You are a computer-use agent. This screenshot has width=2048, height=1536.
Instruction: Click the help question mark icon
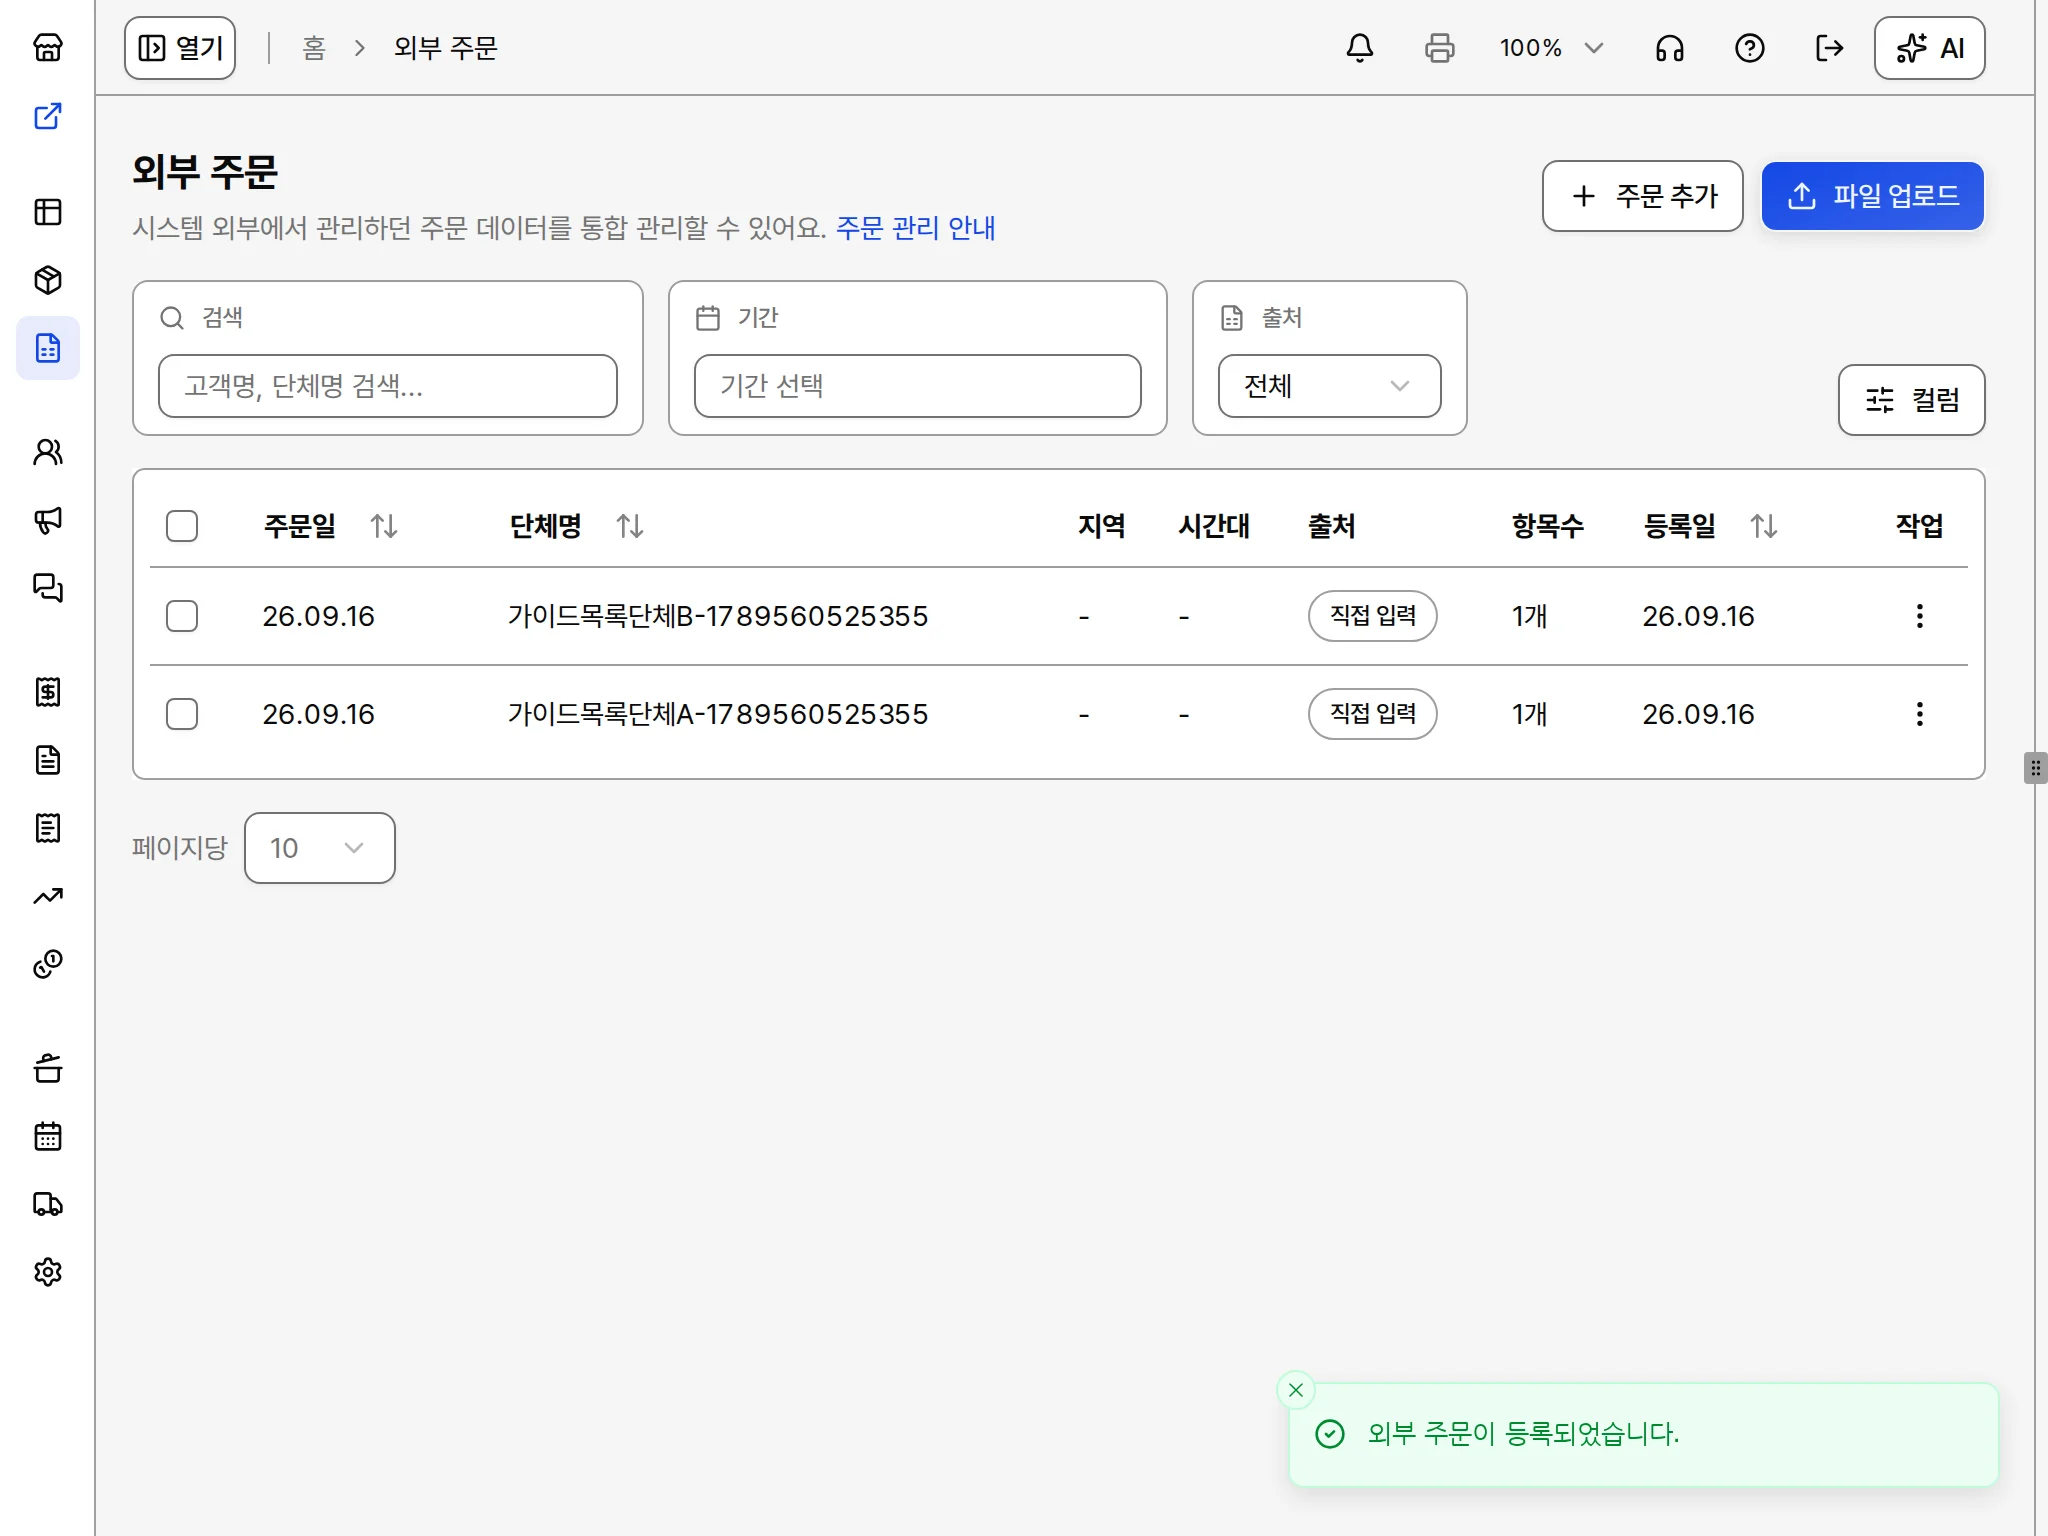pyautogui.click(x=1750, y=48)
